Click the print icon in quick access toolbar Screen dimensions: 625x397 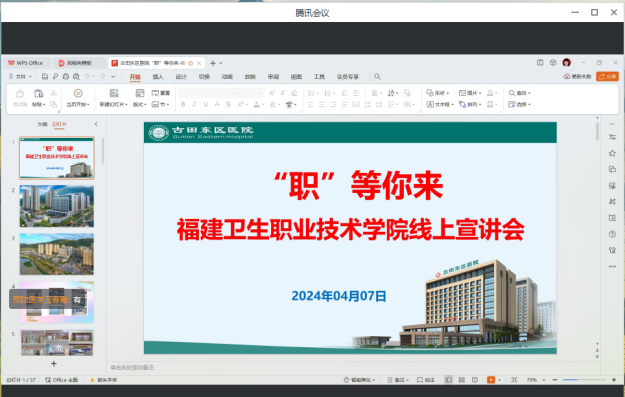(x=66, y=77)
